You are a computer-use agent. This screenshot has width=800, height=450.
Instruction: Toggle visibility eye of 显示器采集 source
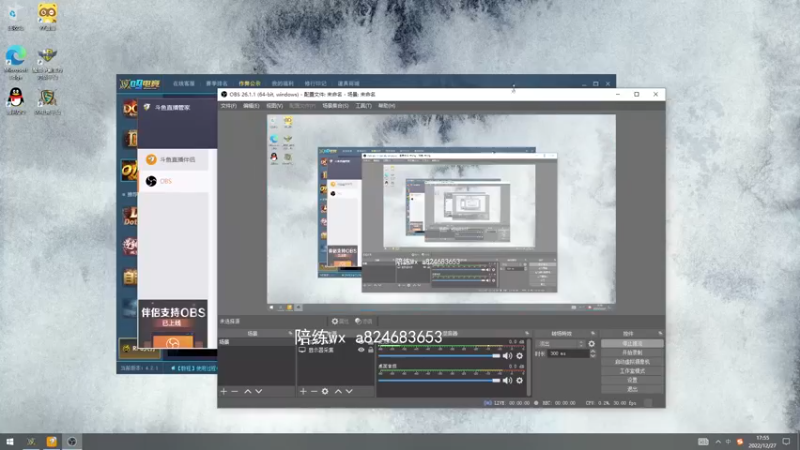tap(361, 350)
